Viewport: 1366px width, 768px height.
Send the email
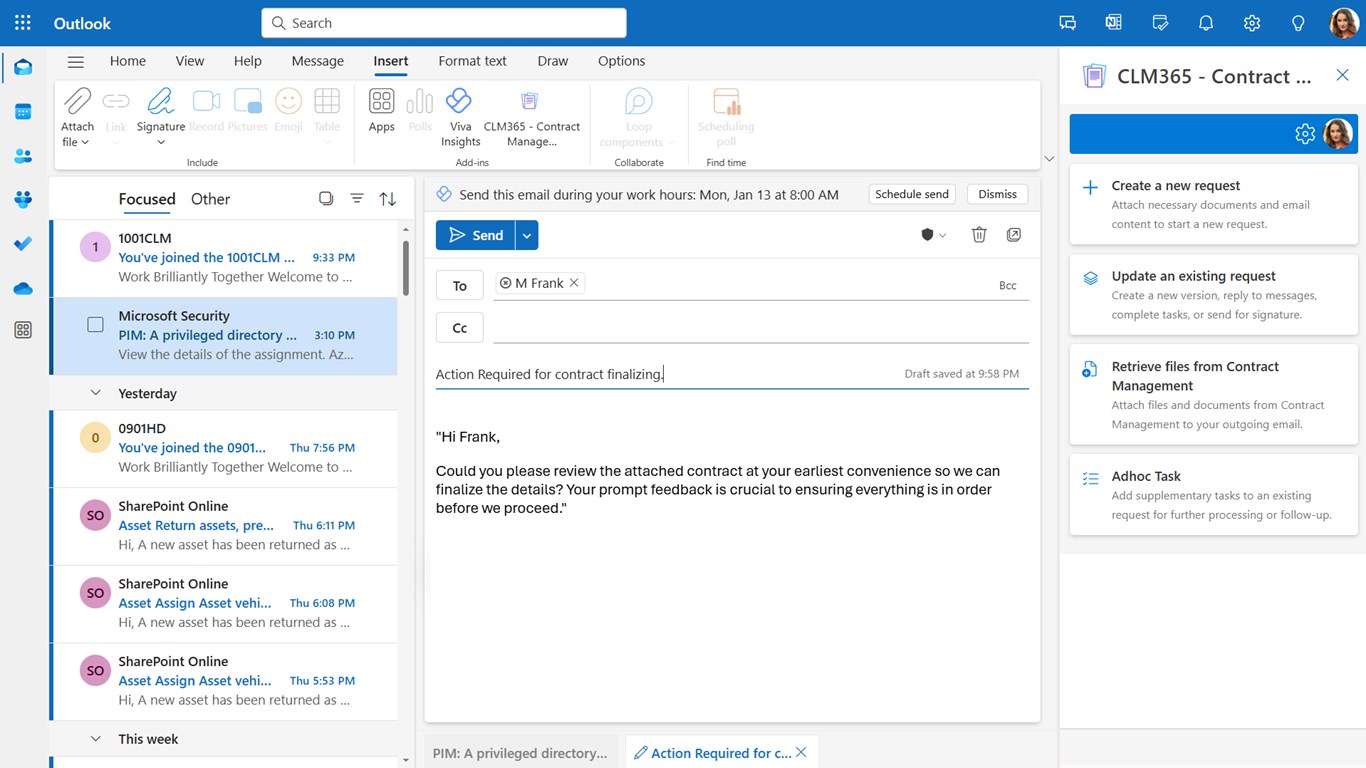[476, 235]
